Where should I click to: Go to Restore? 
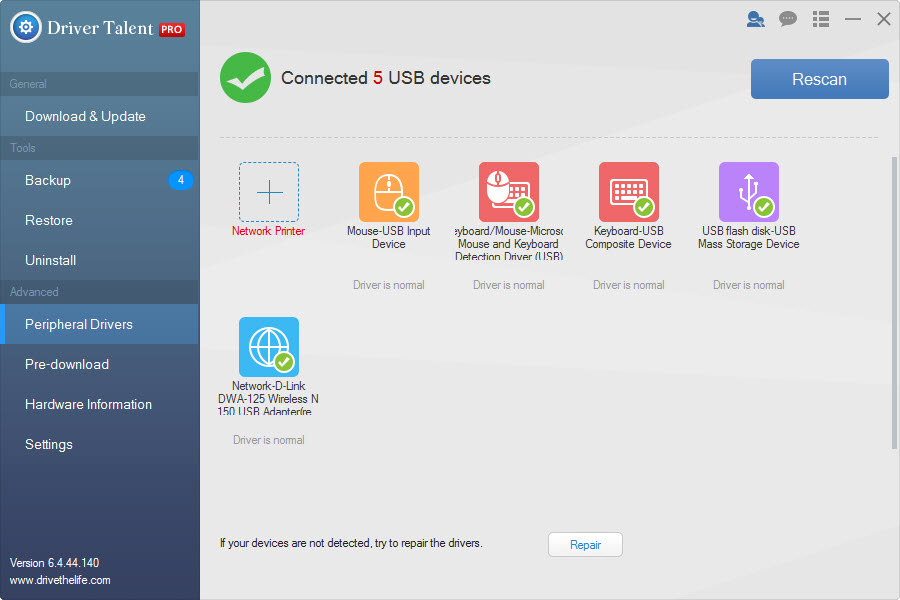click(100, 220)
